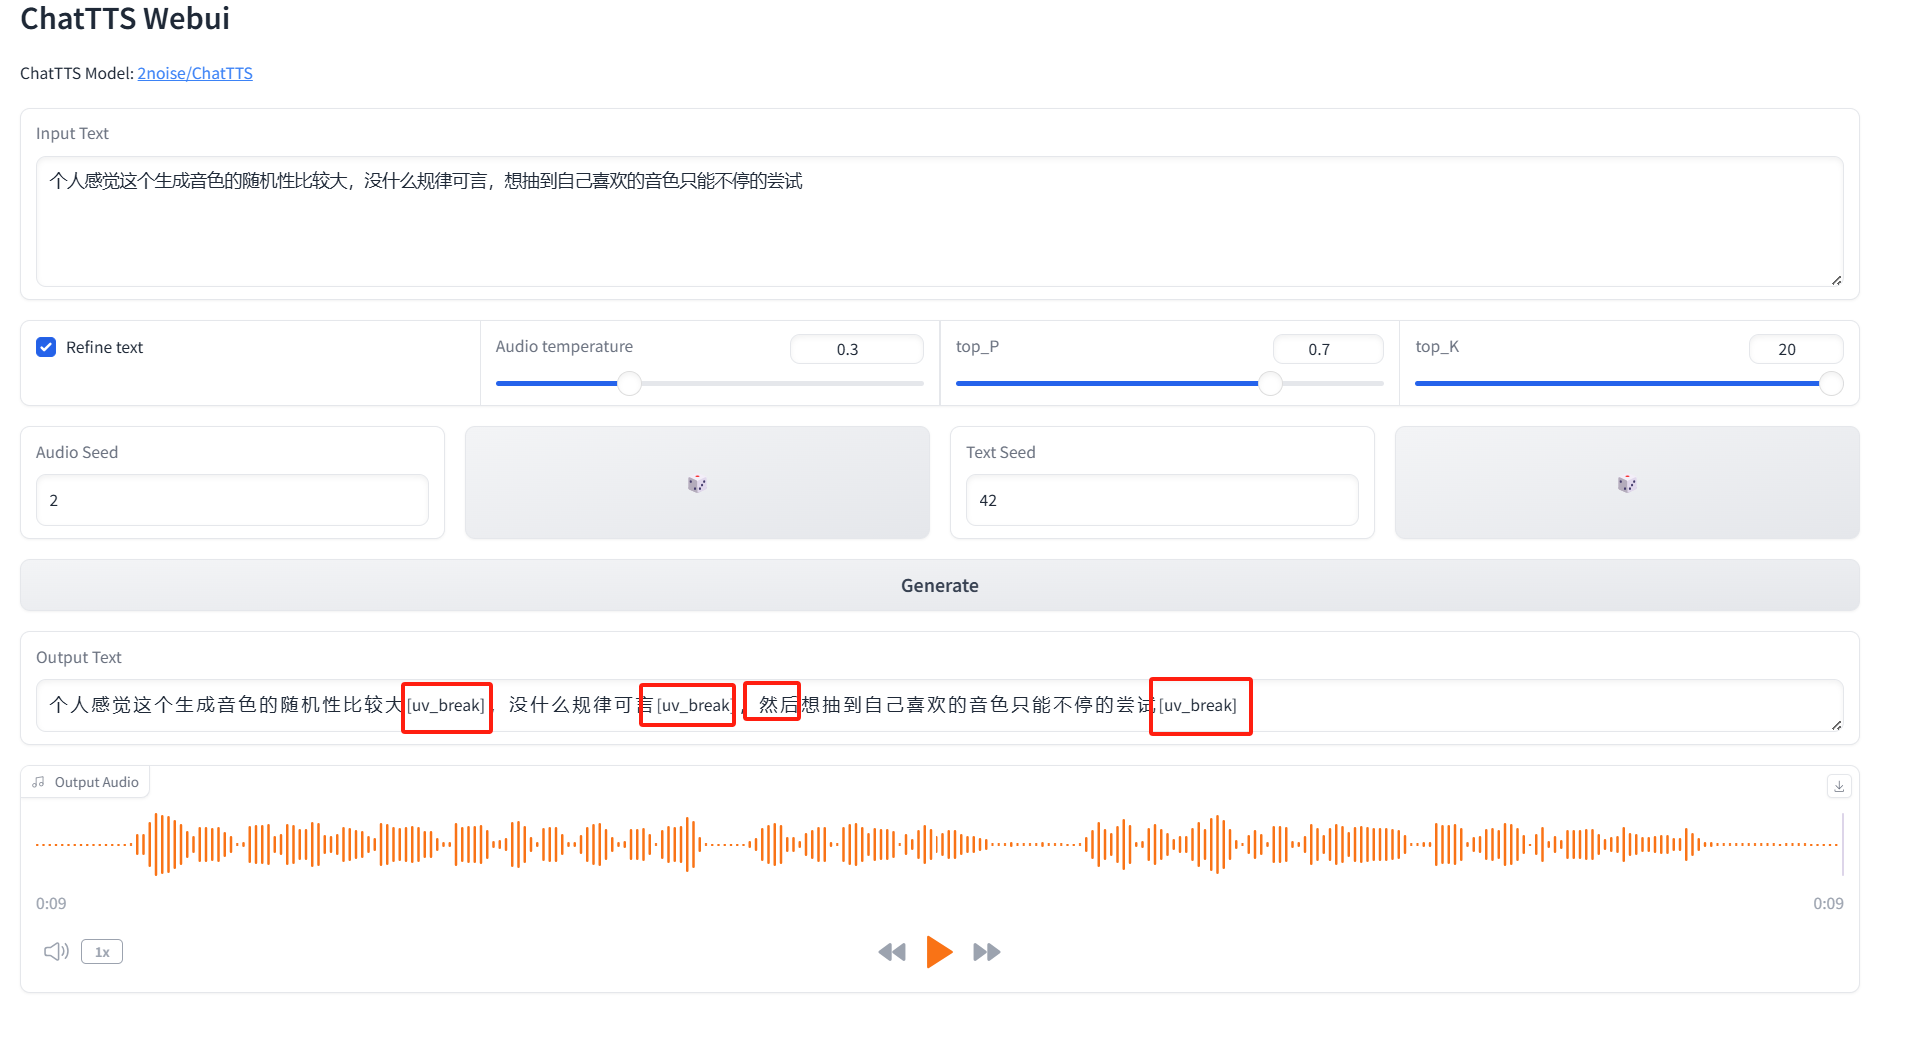Mute audio using the speaker icon
The width and height of the screenshot is (1911, 1050).
tap(55, 951)
